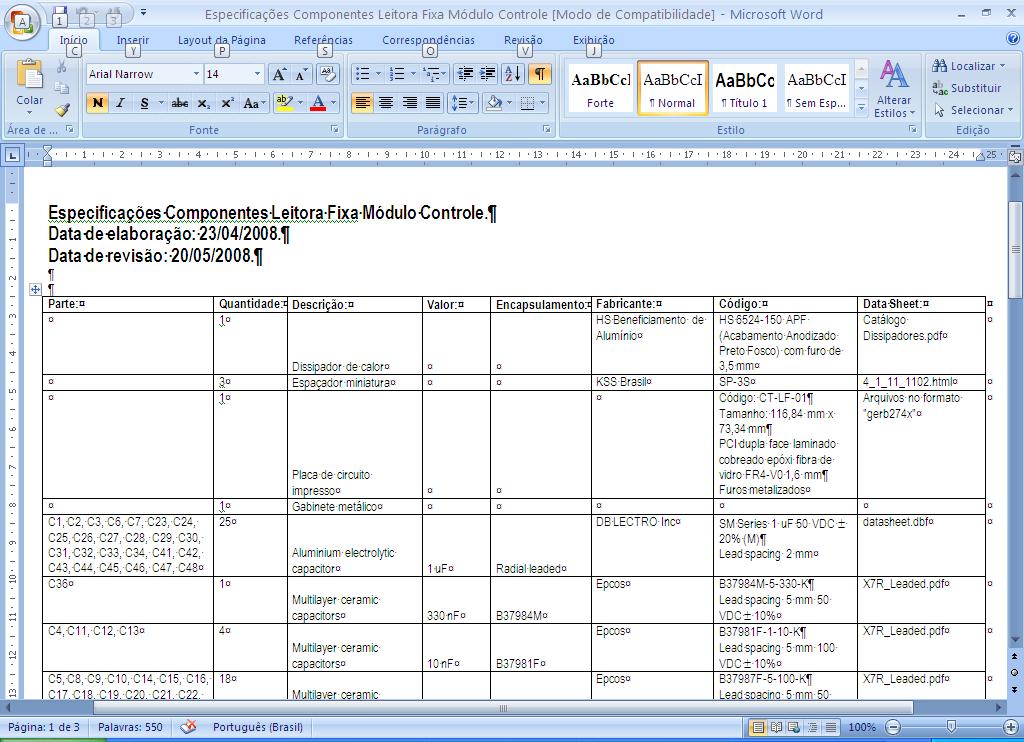The height and width of the screenshot is (742, 1024).
Task: Click the Grow Font icon
Action: tap(279, 74)
